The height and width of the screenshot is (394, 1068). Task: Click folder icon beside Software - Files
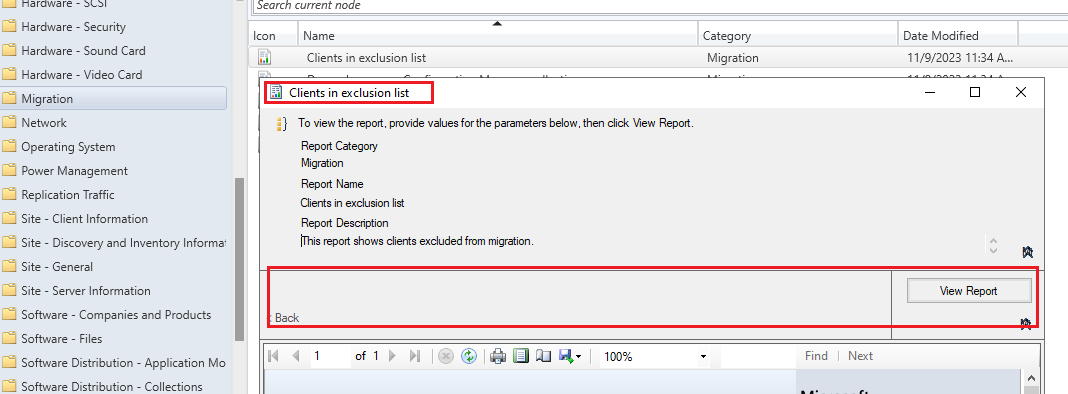[9, 339]
